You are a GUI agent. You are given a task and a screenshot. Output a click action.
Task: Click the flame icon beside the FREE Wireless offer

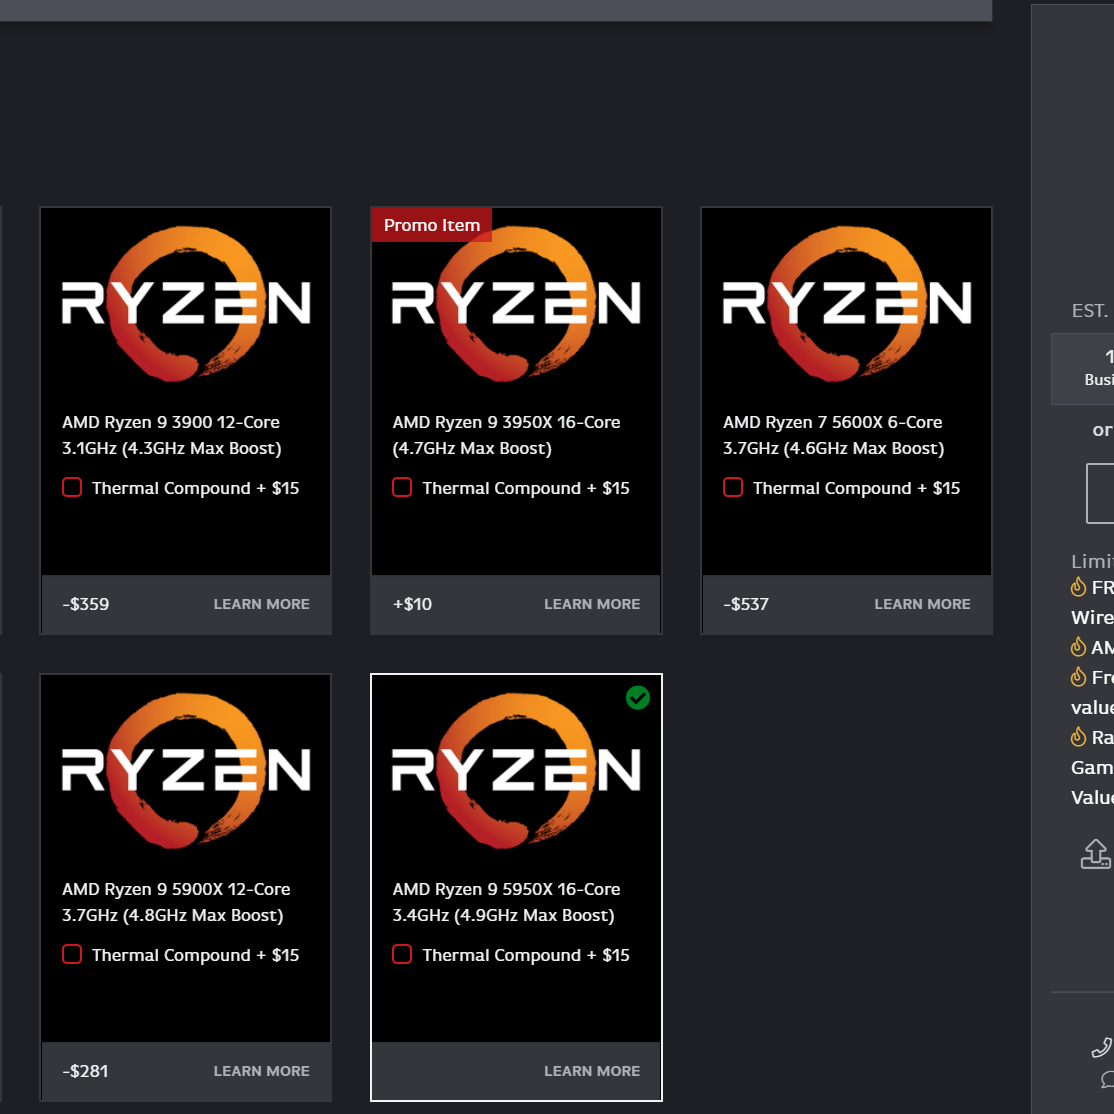(x=1077, y=587)
